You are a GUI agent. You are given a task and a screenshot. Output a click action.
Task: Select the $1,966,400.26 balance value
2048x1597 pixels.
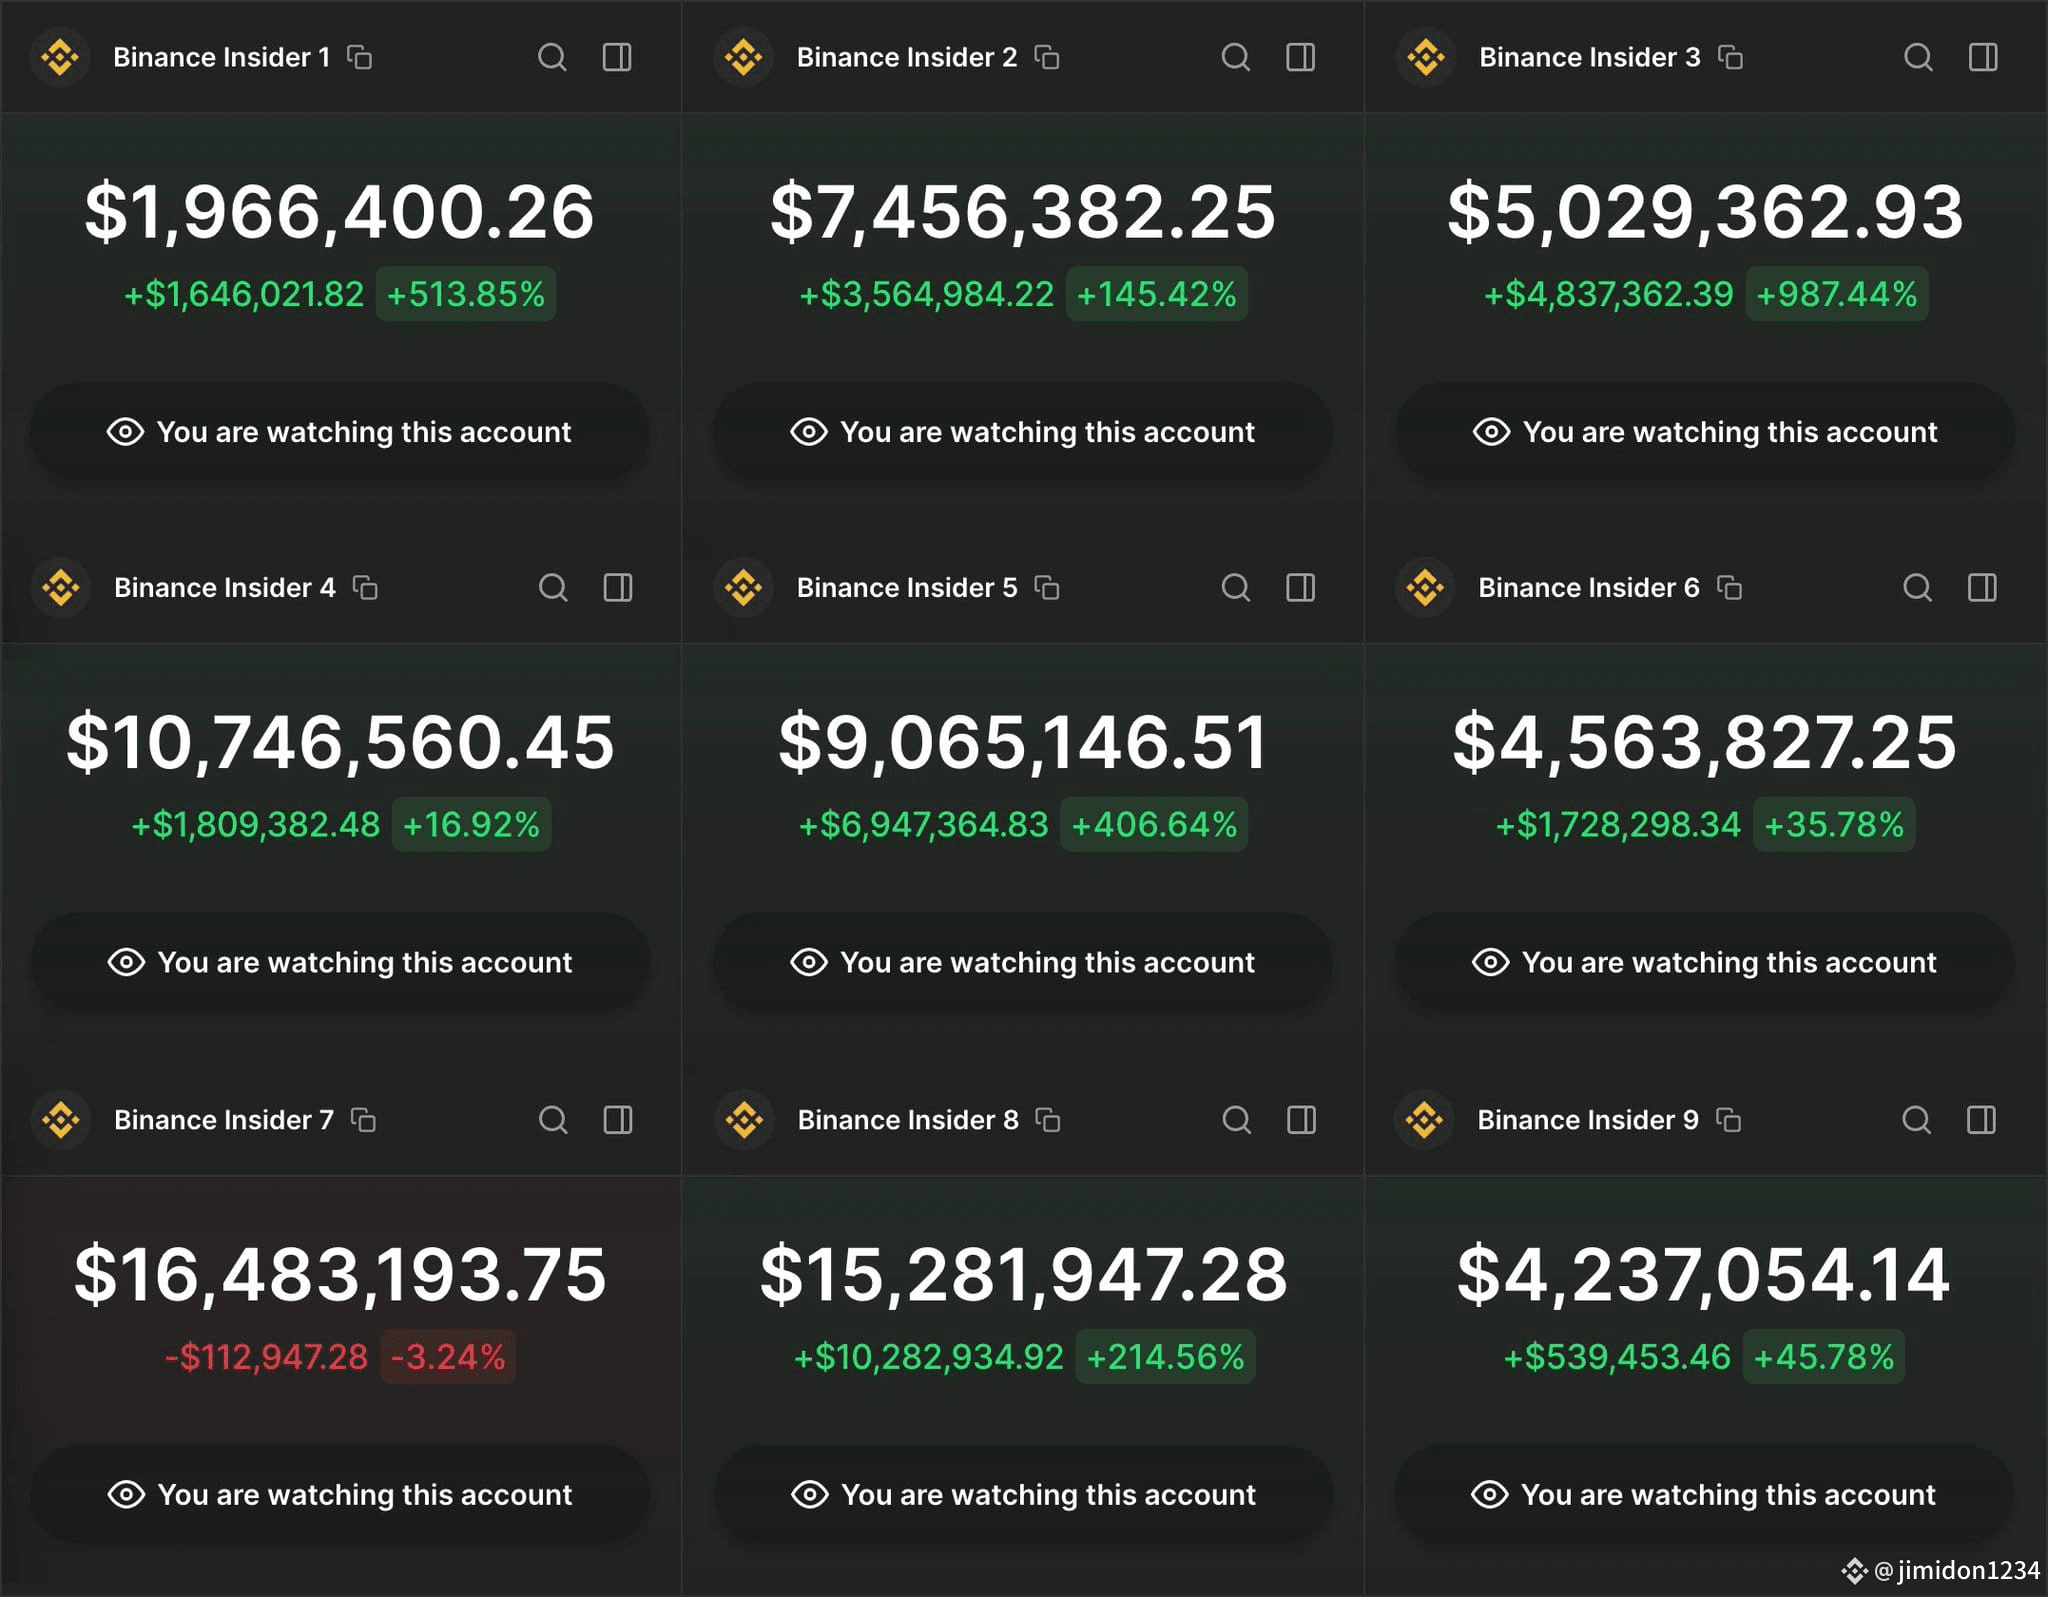[x=340, y=212]
